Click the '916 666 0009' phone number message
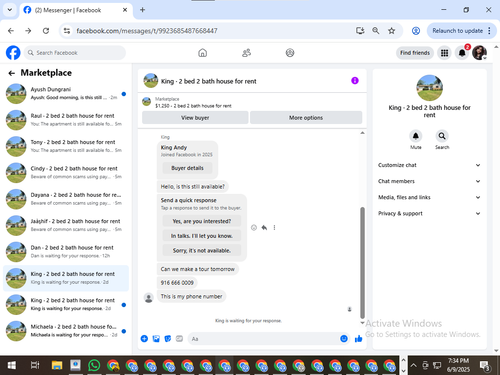 (x=177, y=283)
